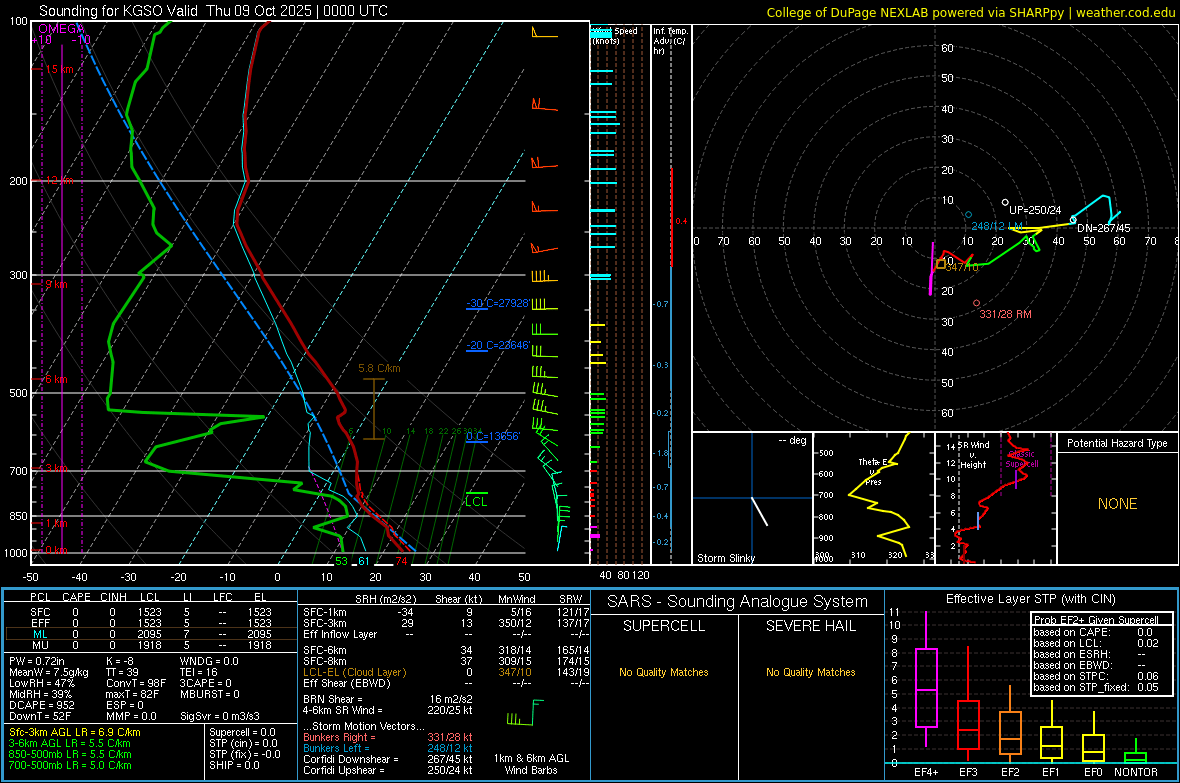Click the -20 C=23646' level label

(x=498, y=346)
